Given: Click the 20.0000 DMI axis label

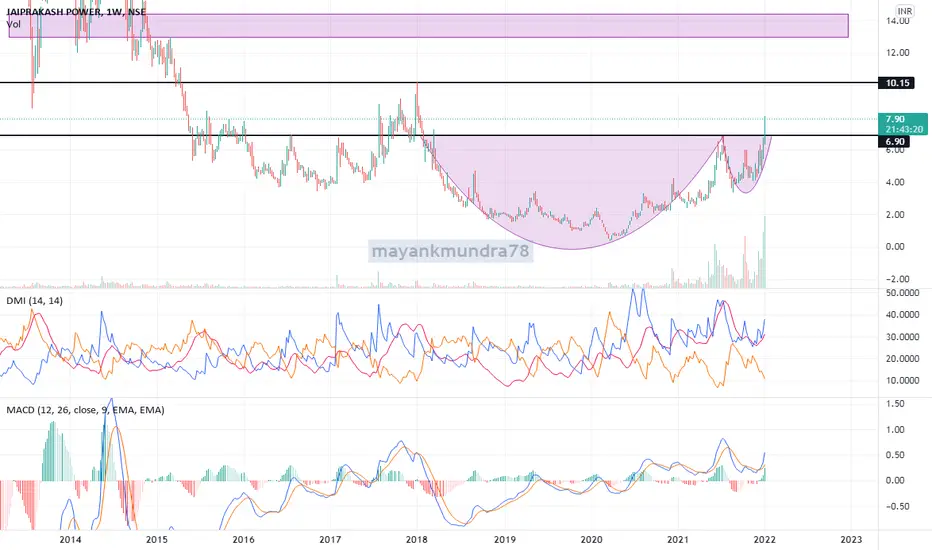Looking at the screenshot, I should pyautogui.click(x=903, y=359).
